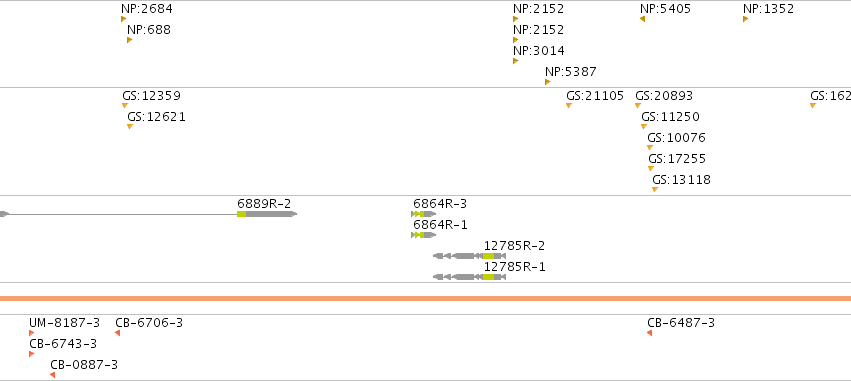Click the NP:2684 label text
Viewport: 851px width, 381px height.
[147, 9]
